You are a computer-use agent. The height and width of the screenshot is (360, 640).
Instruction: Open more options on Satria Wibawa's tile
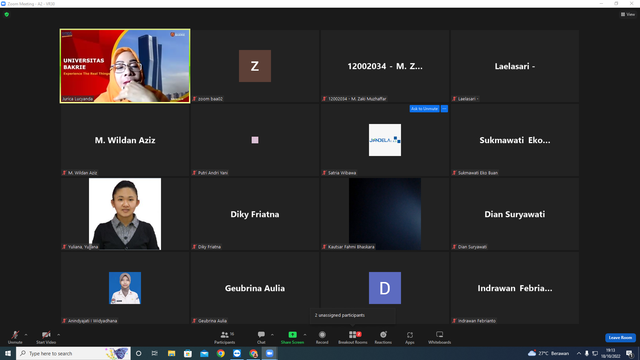[x=444, y=109]
